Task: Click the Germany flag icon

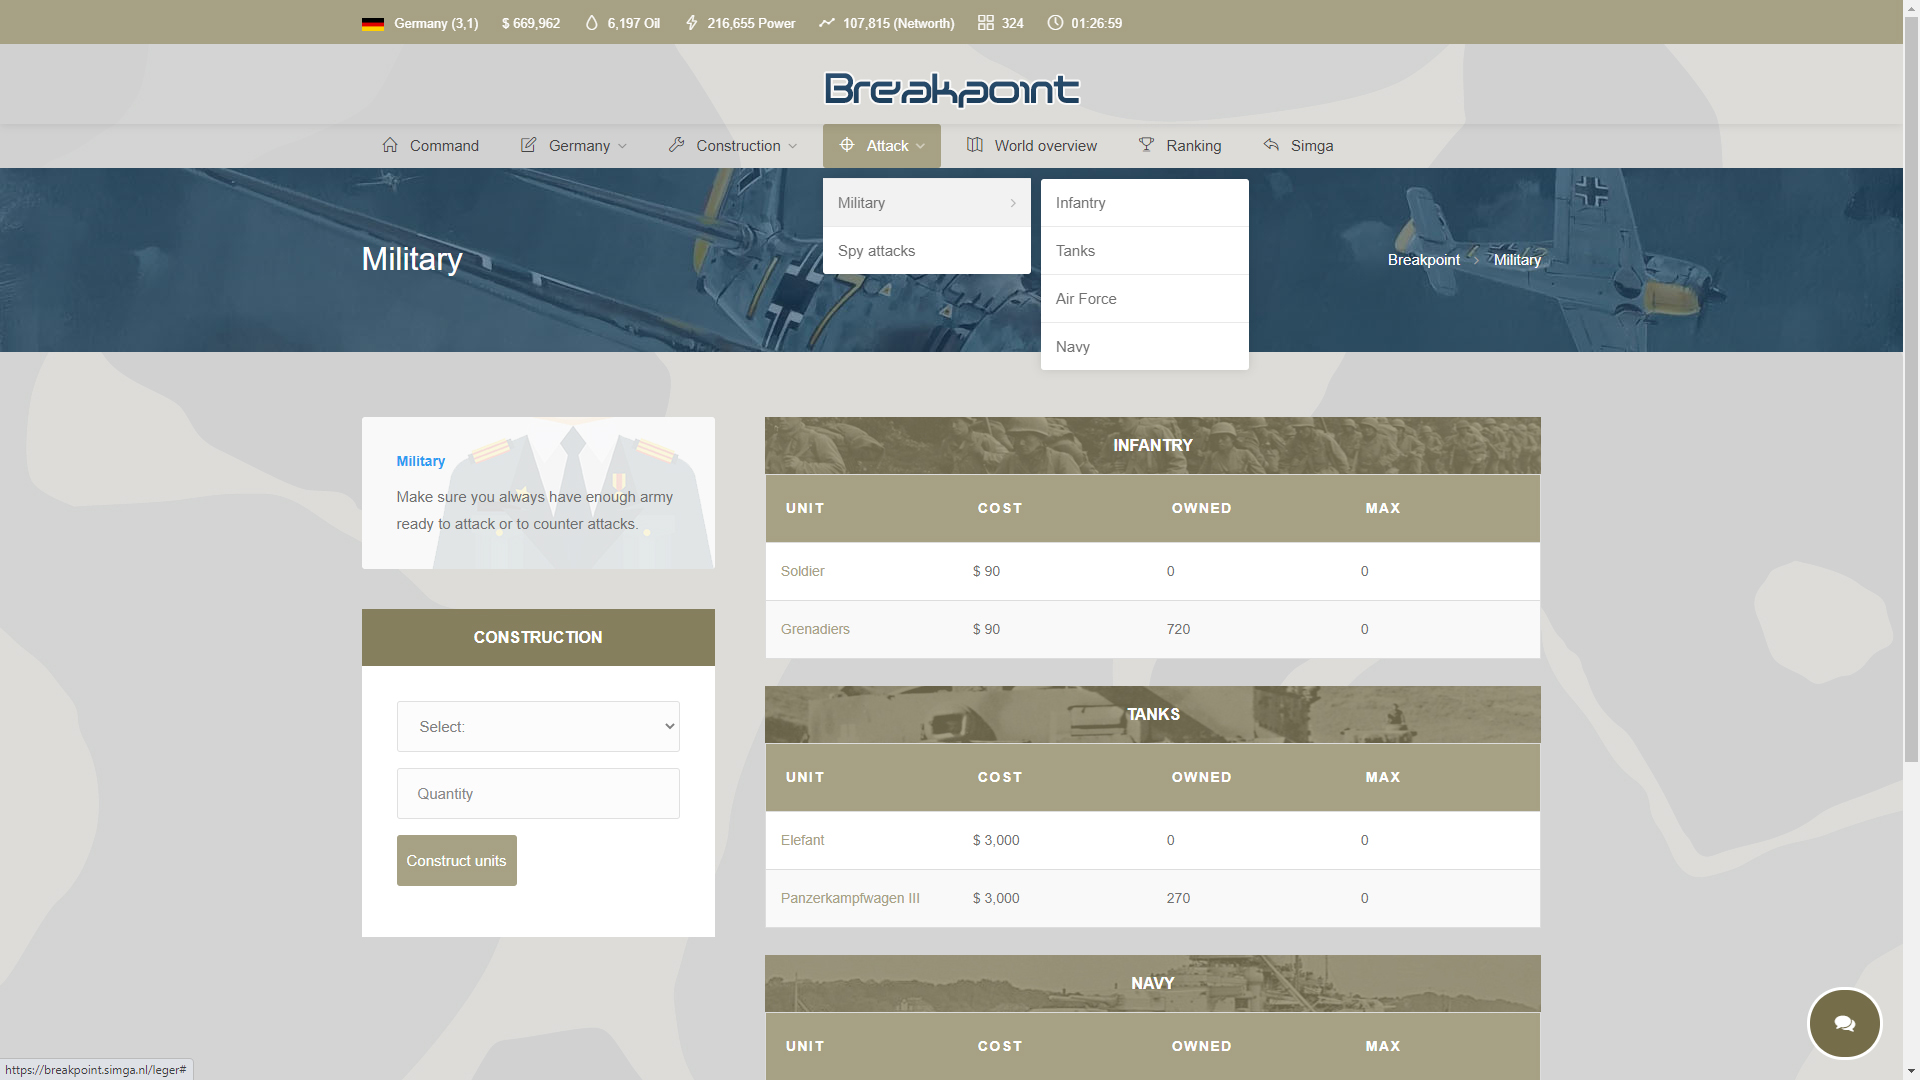Action: 373,23
